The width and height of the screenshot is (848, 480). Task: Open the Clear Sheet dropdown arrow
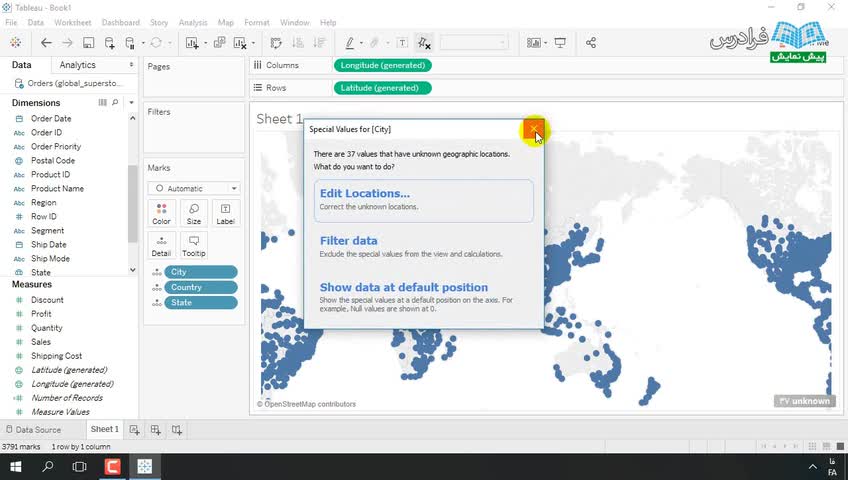(253, 43)
